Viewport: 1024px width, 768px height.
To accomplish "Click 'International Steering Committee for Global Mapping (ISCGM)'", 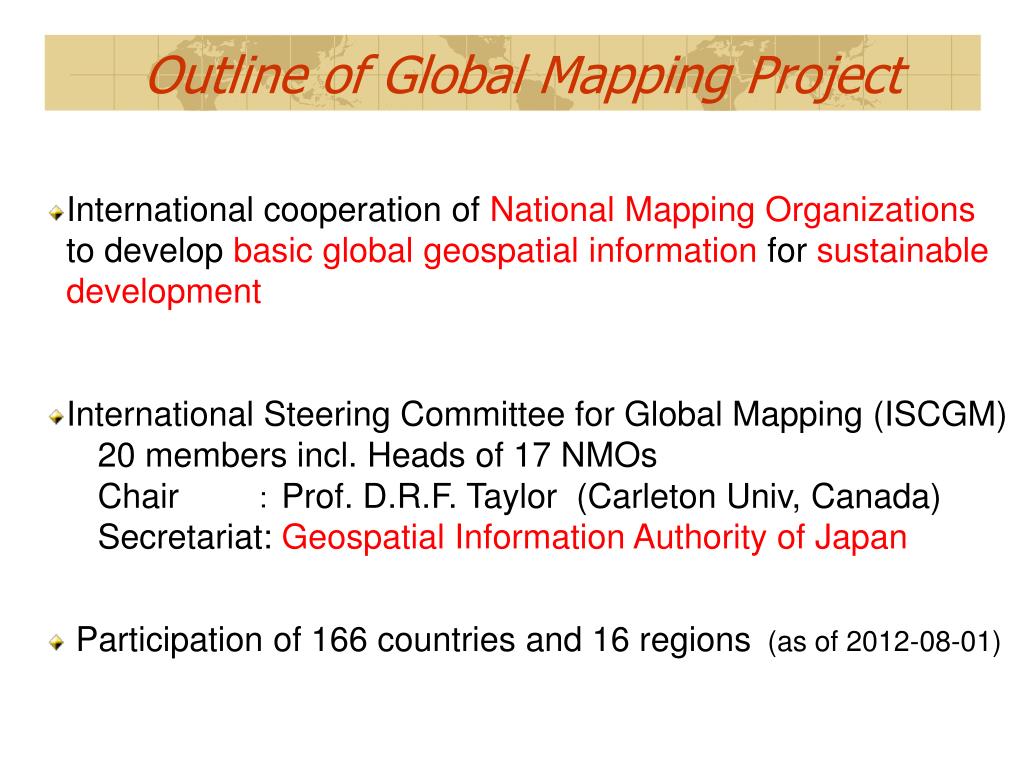I will 537,415.
